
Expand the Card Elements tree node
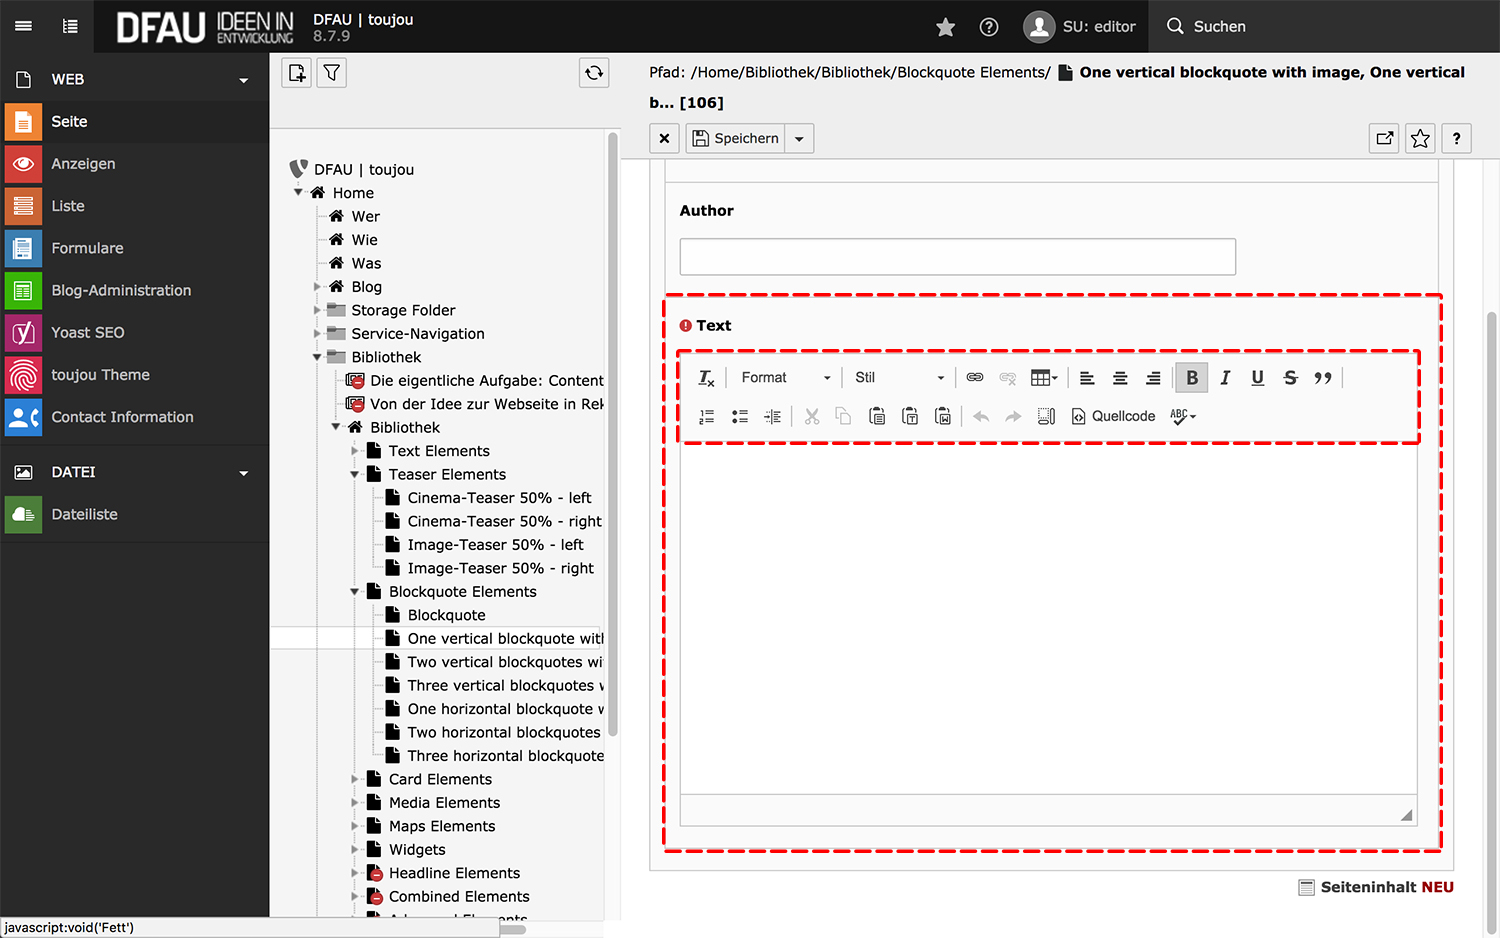pos(355,779)
